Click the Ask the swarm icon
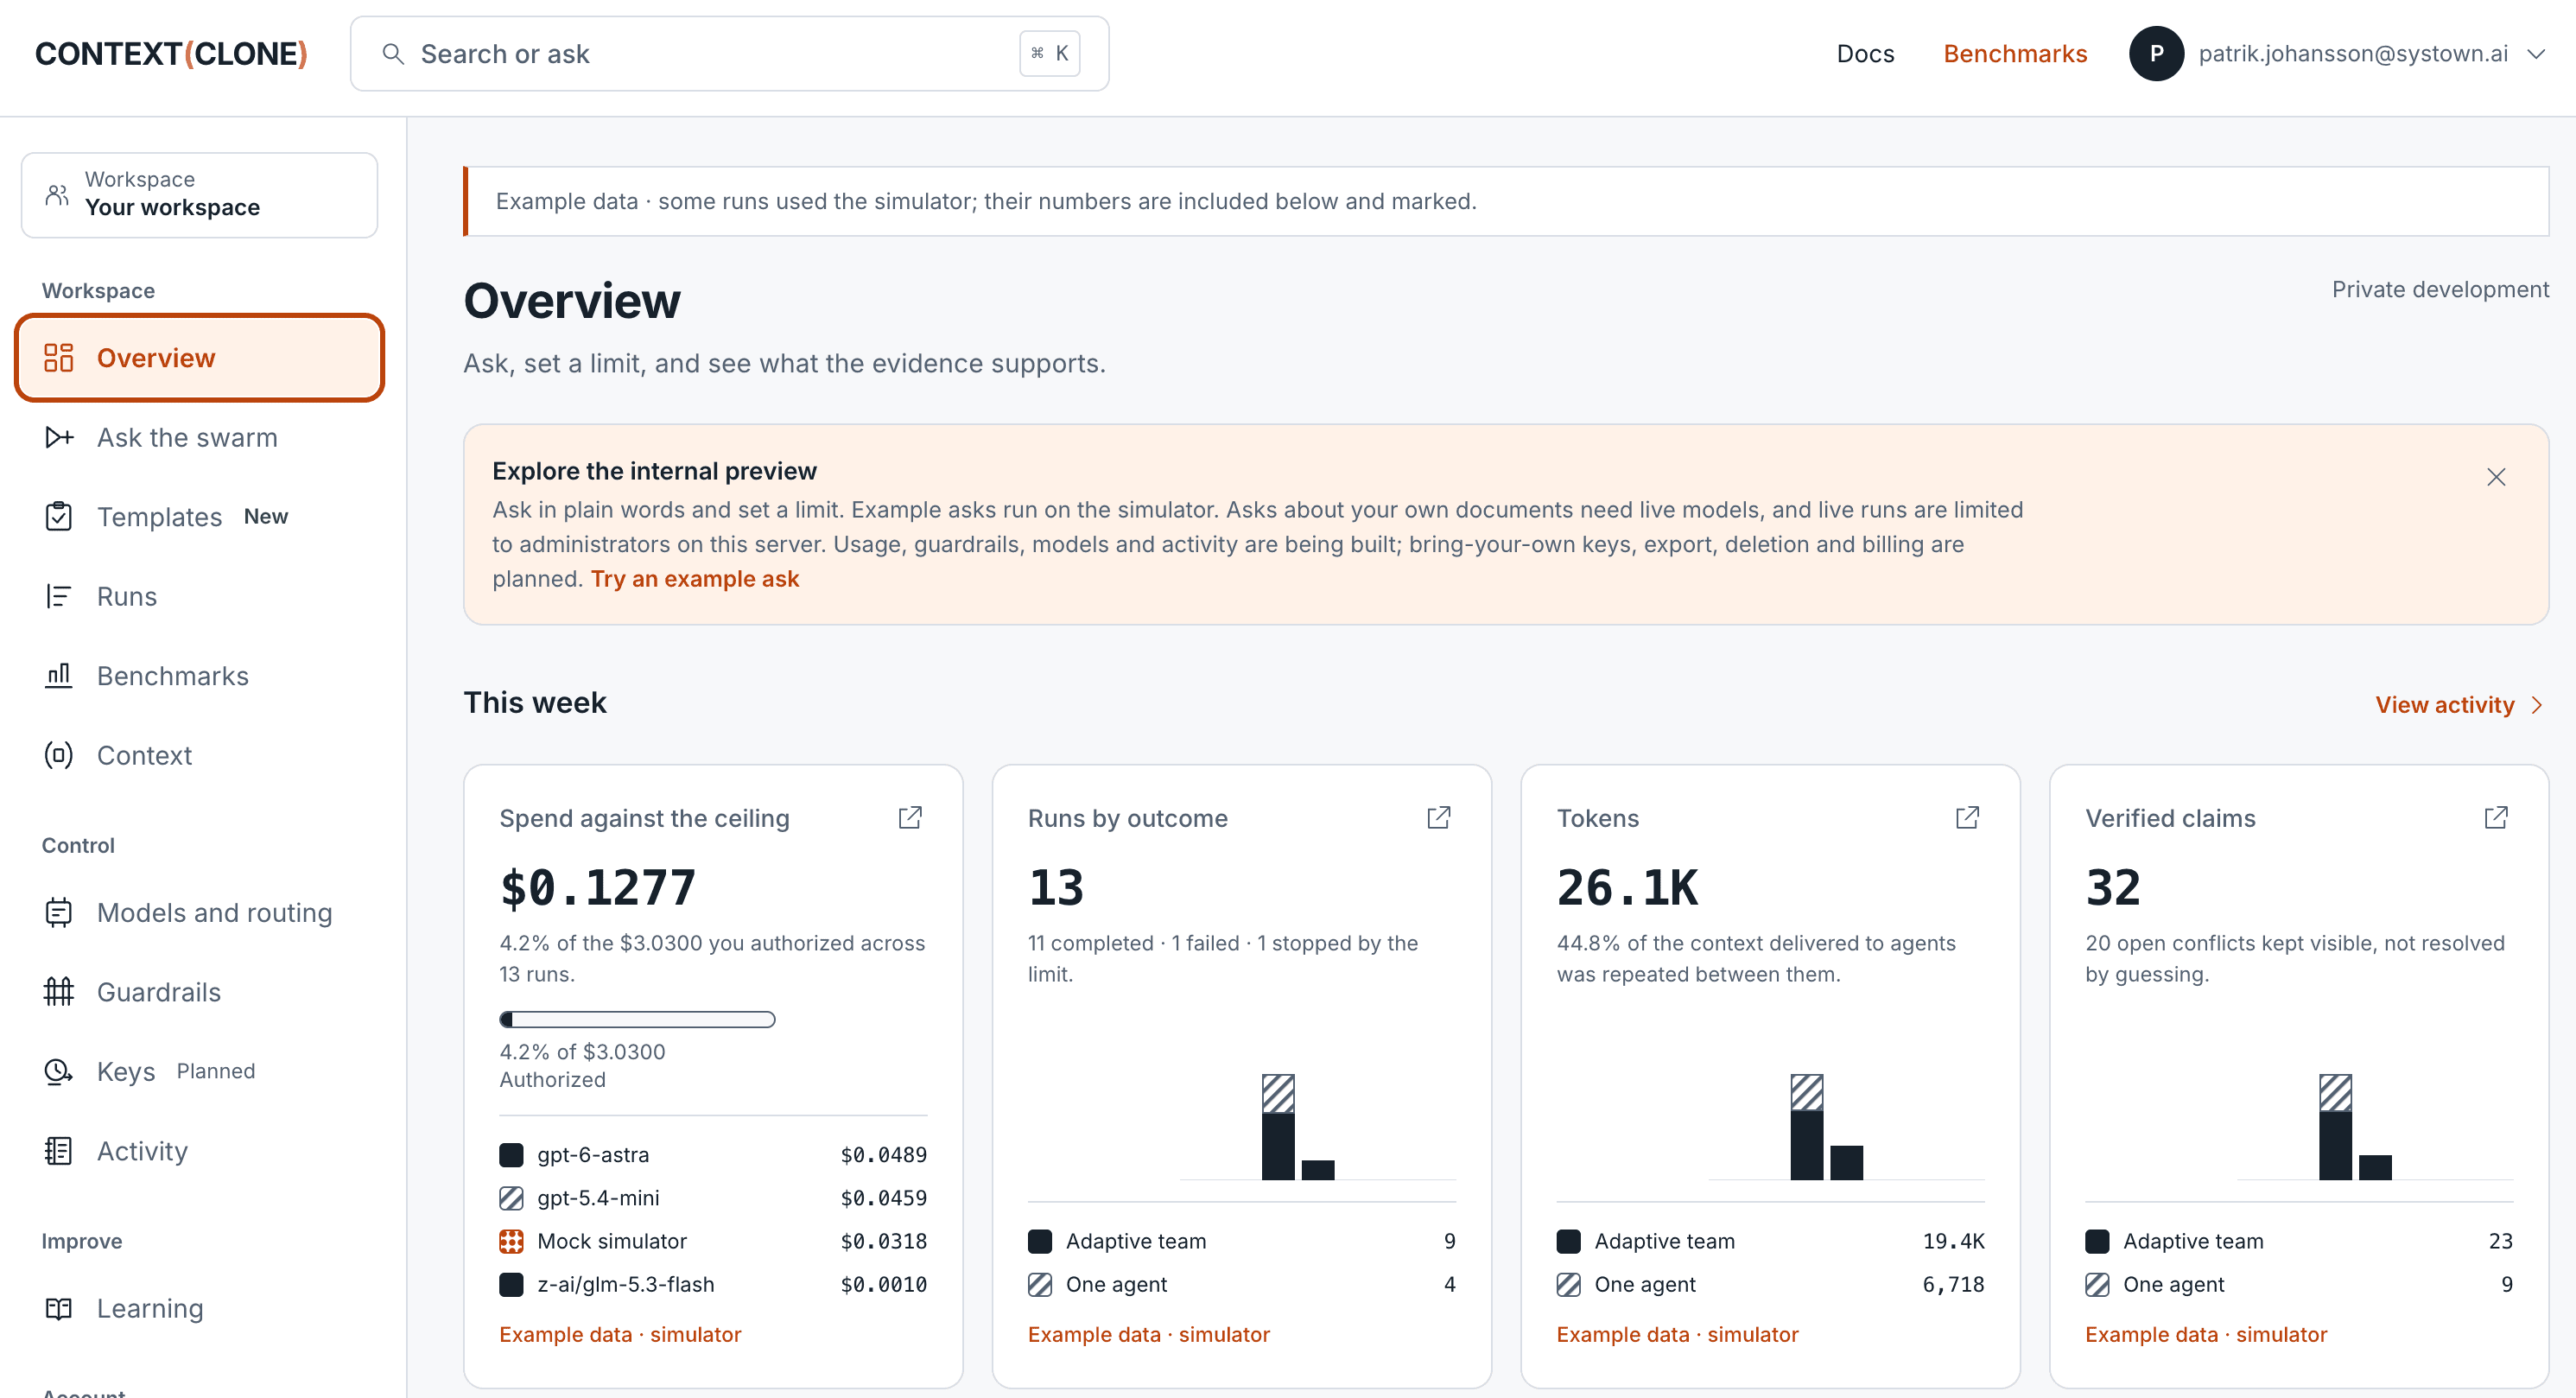The image size is (2576, 1398). [x=59, y=437]
